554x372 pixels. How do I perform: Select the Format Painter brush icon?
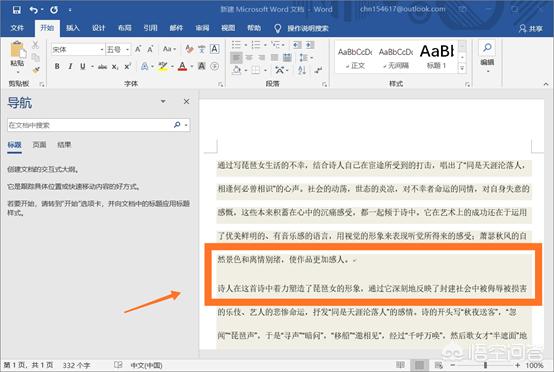coord(36,70)
